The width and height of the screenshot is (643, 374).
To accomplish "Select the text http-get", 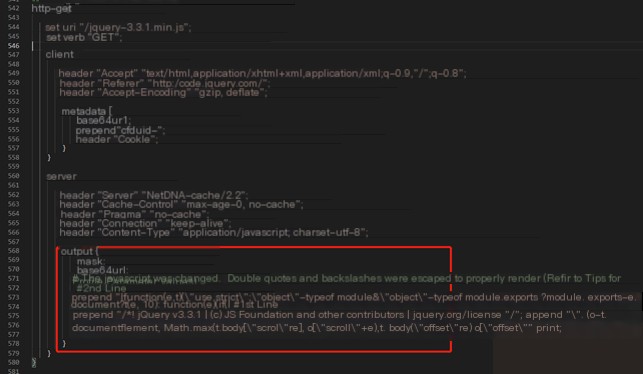I will pos(52,8).
